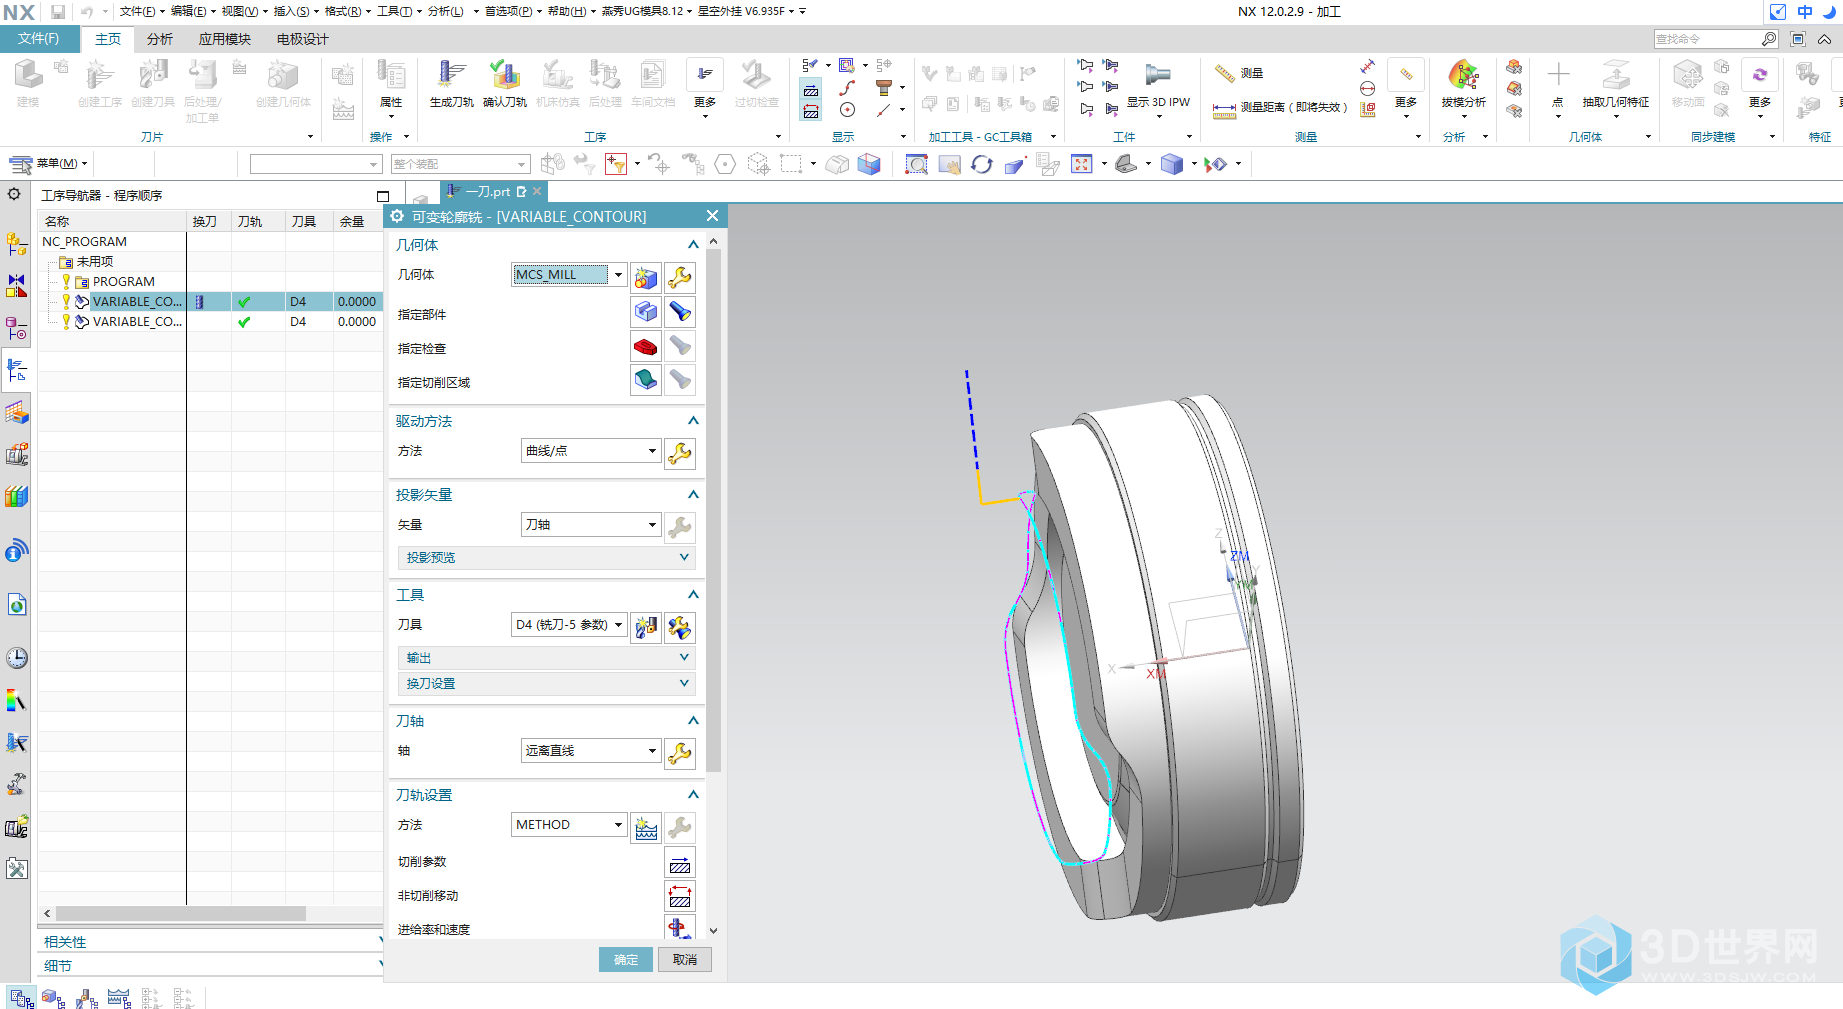This screenshot has width=1843, height=1009.
Task: Click the display part flashlight icon for 指定部件
Action: (x=680, y=312)
